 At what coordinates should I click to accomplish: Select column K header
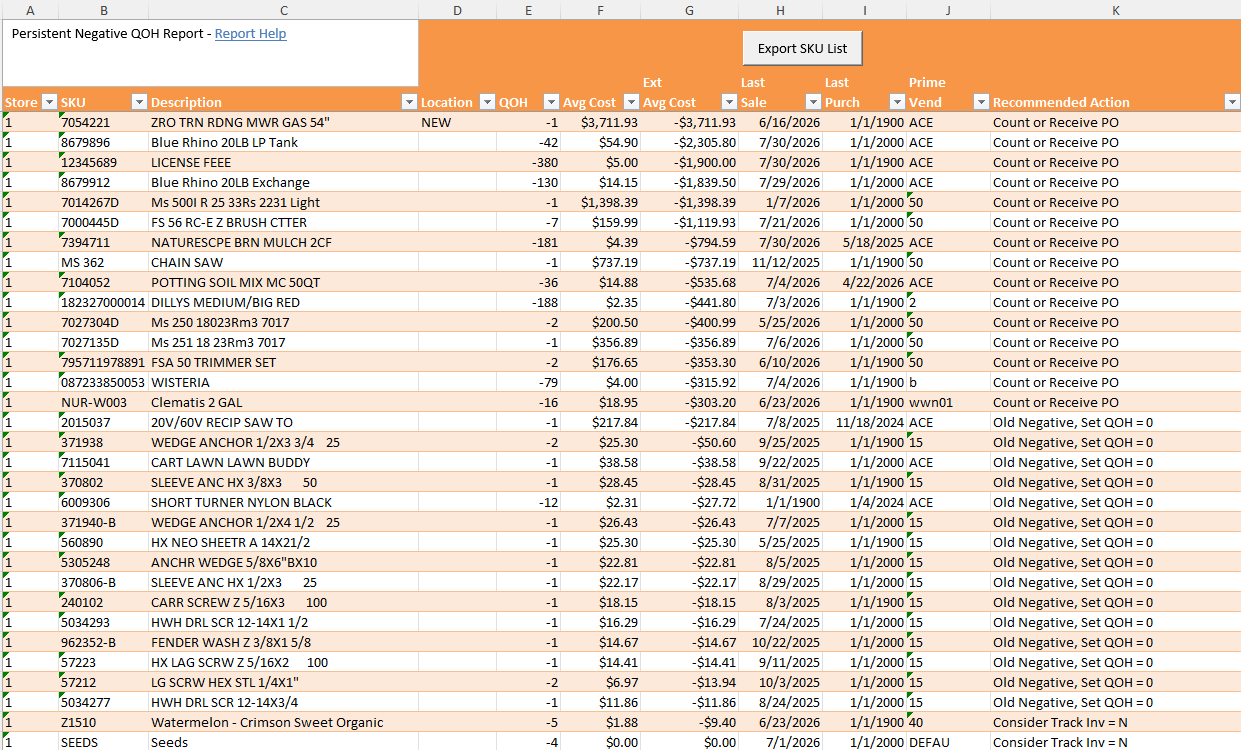coord(1115,10)
